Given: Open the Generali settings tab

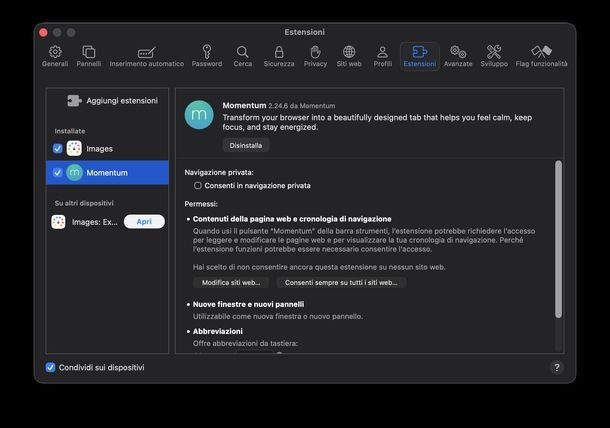Looking at the screenshot, I should tap(55, 56).
